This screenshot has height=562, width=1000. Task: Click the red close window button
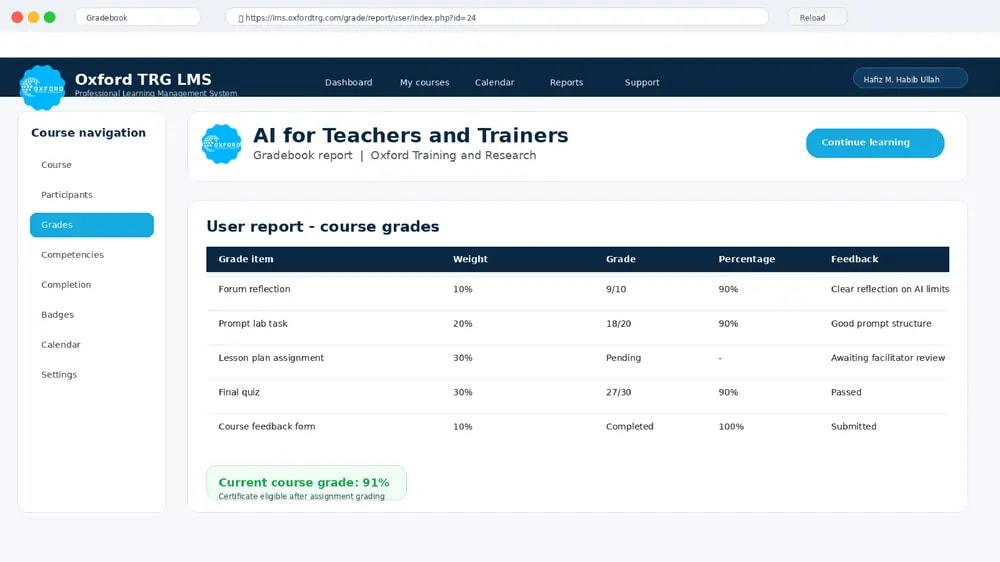coord(17,17)
